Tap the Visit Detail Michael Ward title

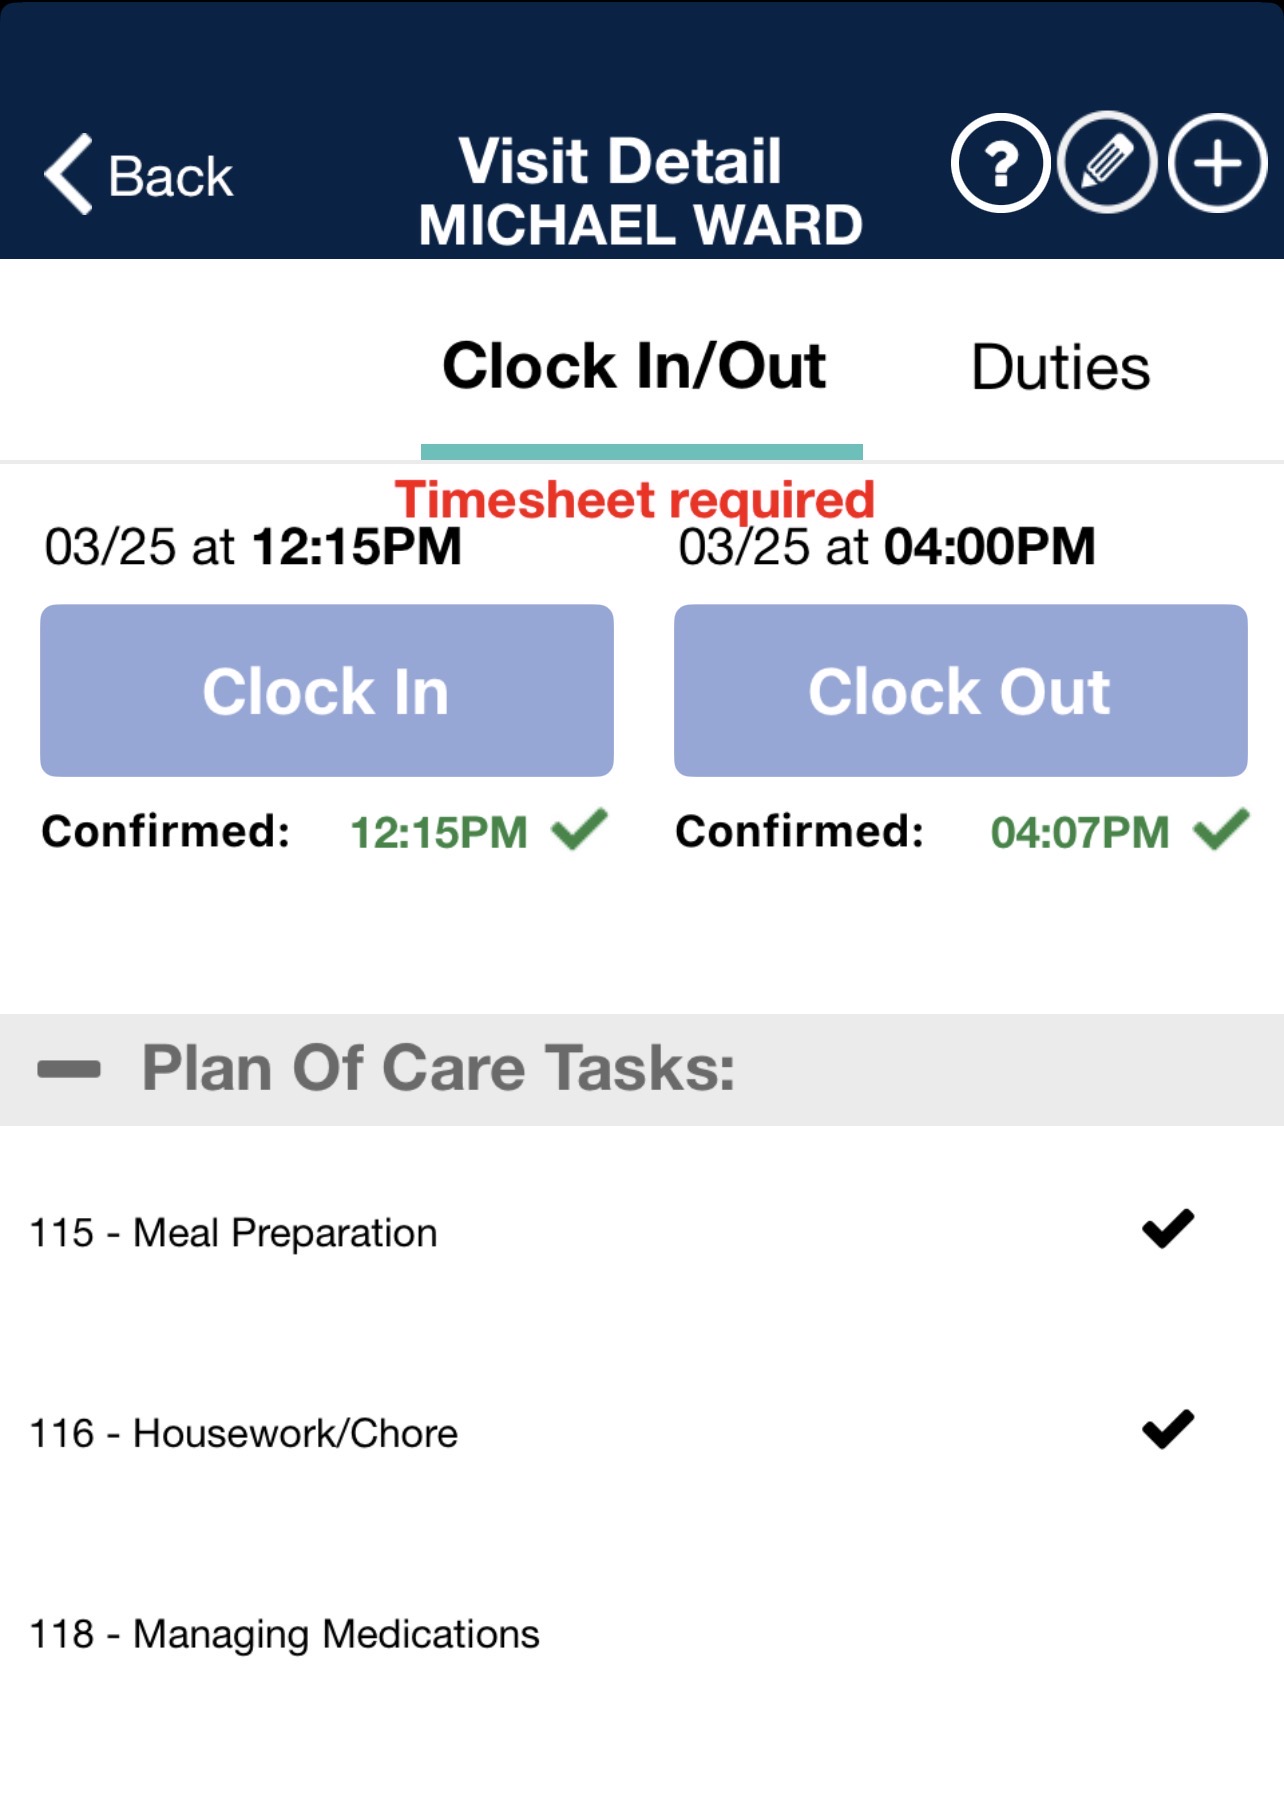coord(640,192)
